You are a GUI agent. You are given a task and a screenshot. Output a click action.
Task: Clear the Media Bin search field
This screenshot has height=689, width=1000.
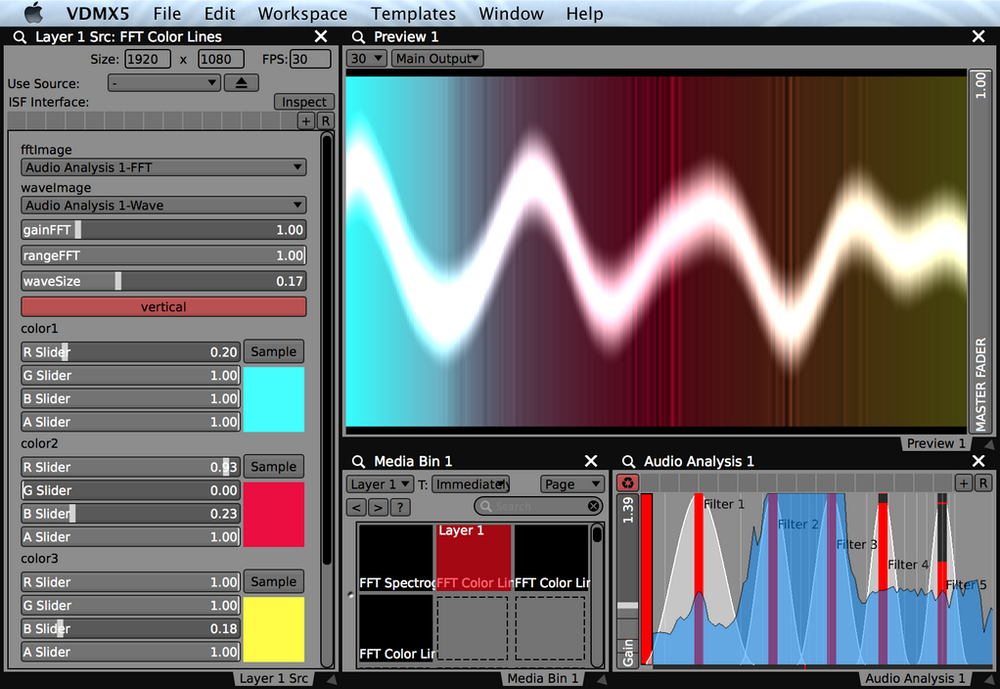point(593,506)
